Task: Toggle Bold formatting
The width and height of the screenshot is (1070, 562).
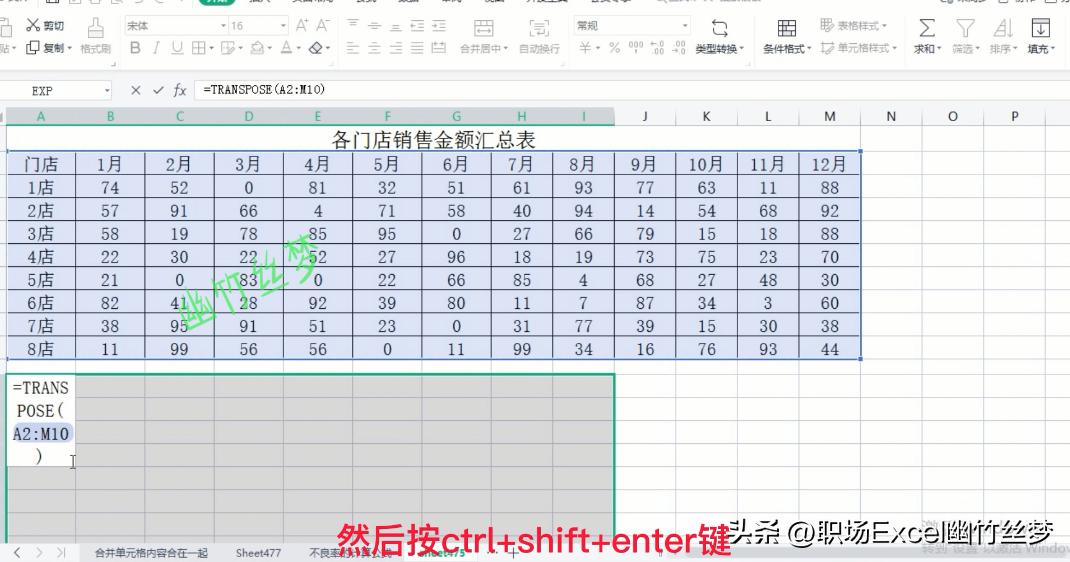Action: point(135,48)
